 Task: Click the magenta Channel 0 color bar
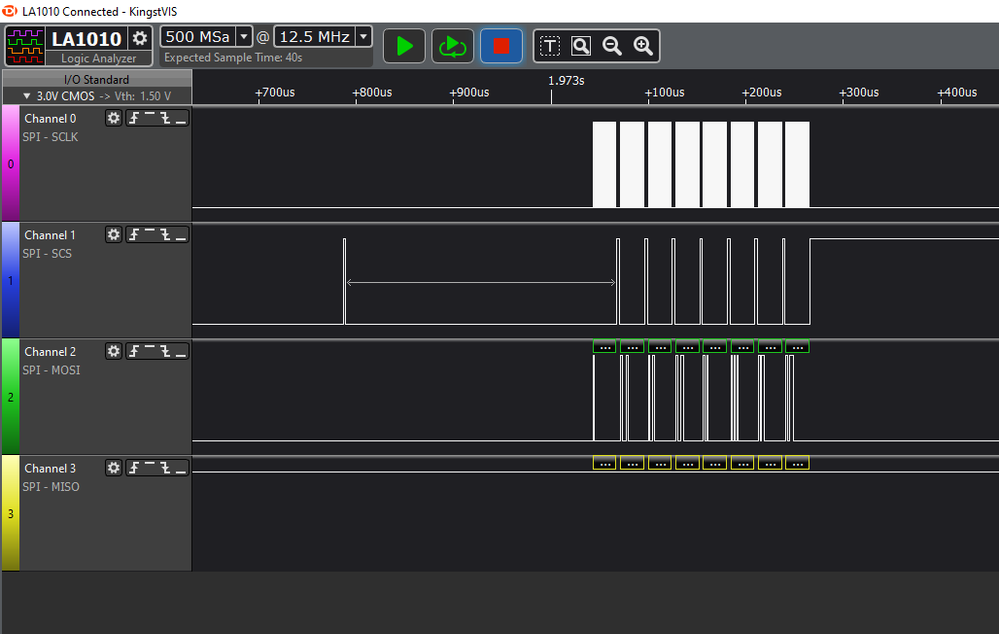pyautogui.click(x=11, y=163)
